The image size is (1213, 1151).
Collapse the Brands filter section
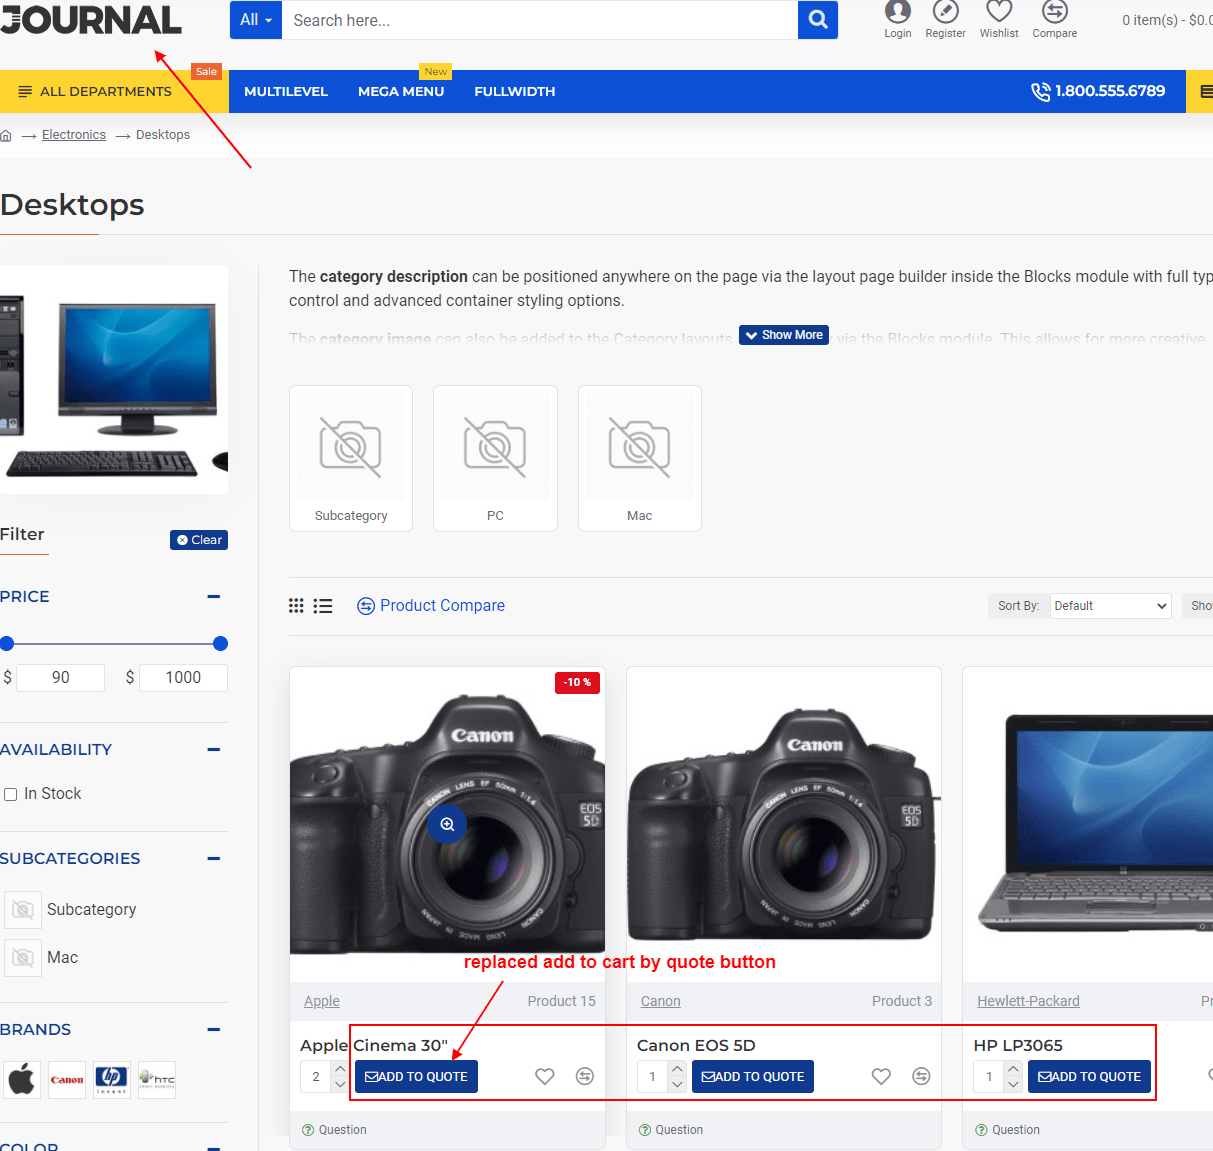(x=213, y=1030)
